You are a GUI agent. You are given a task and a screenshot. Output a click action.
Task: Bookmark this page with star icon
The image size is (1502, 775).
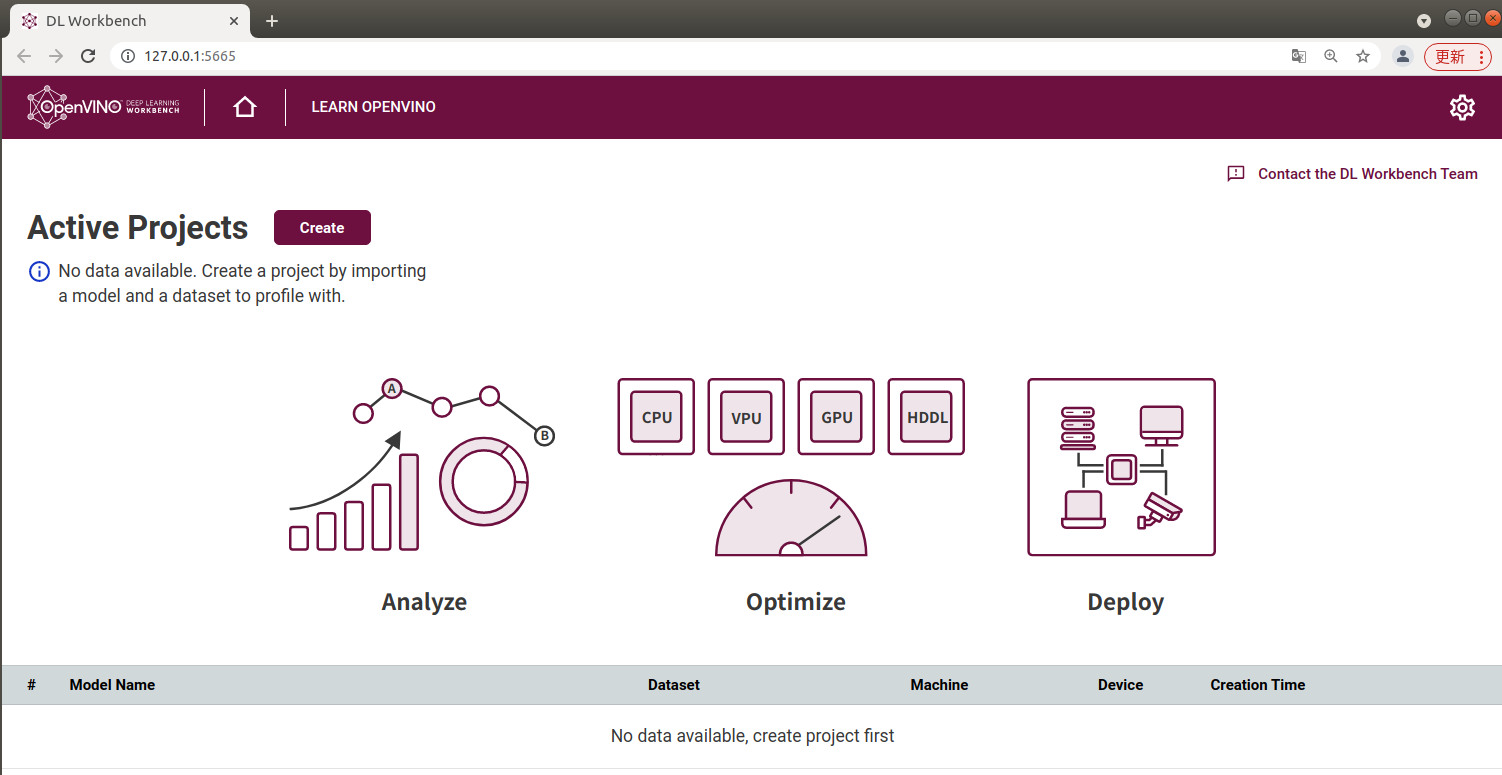point(1362,56)
